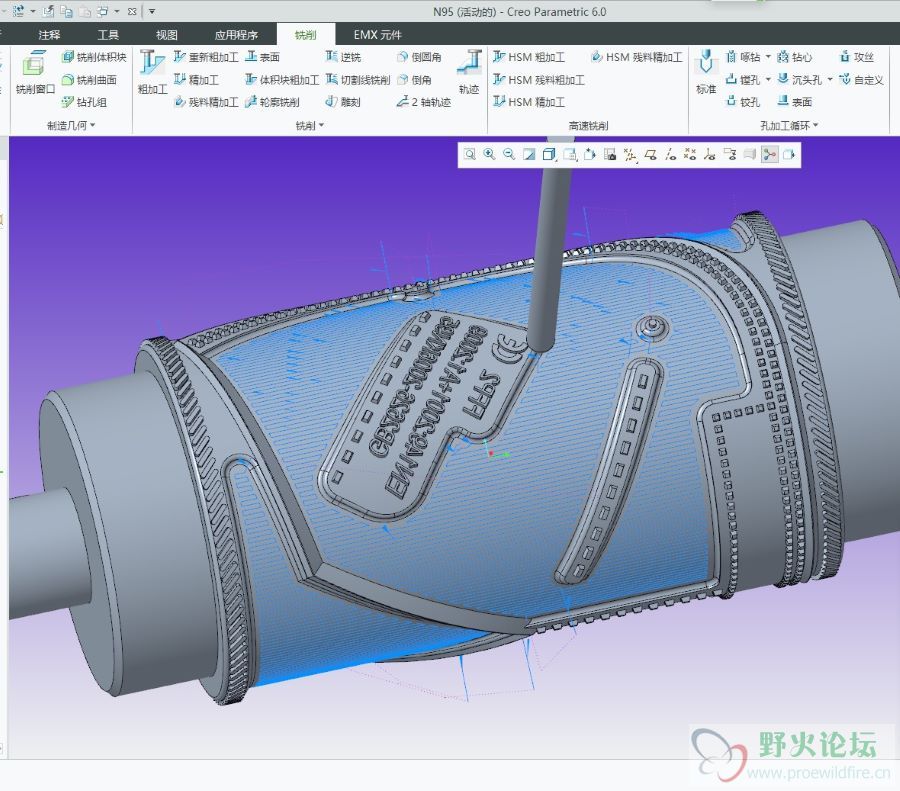The image size is (900, 791).
Task: Select the 逆铣 milling tool
Action: coord(343,57)
